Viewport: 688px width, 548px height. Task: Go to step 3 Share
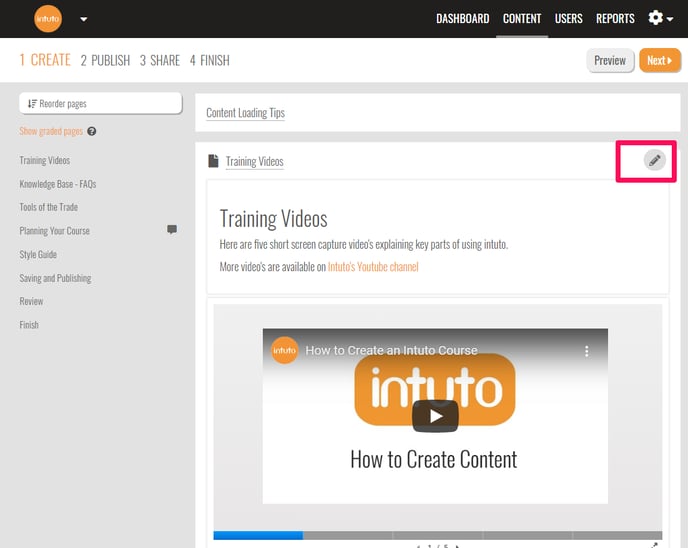click(x=160, y=60)
